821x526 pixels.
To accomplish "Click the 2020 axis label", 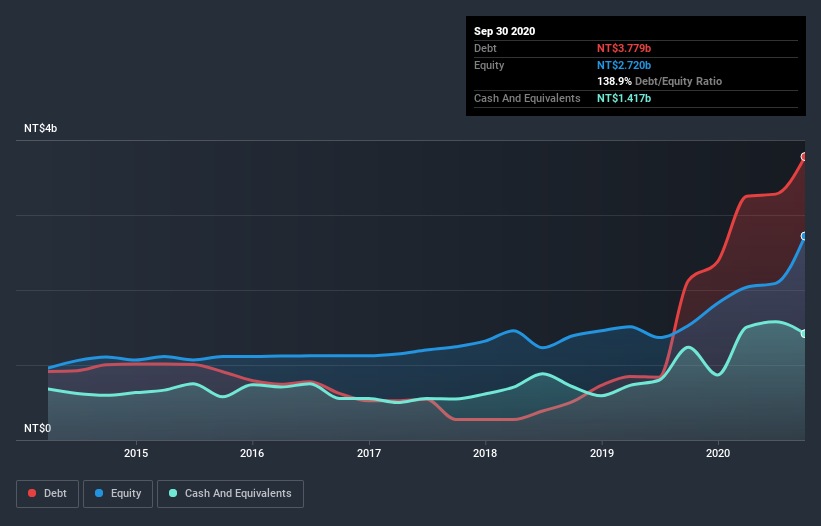I will (718, 453).
